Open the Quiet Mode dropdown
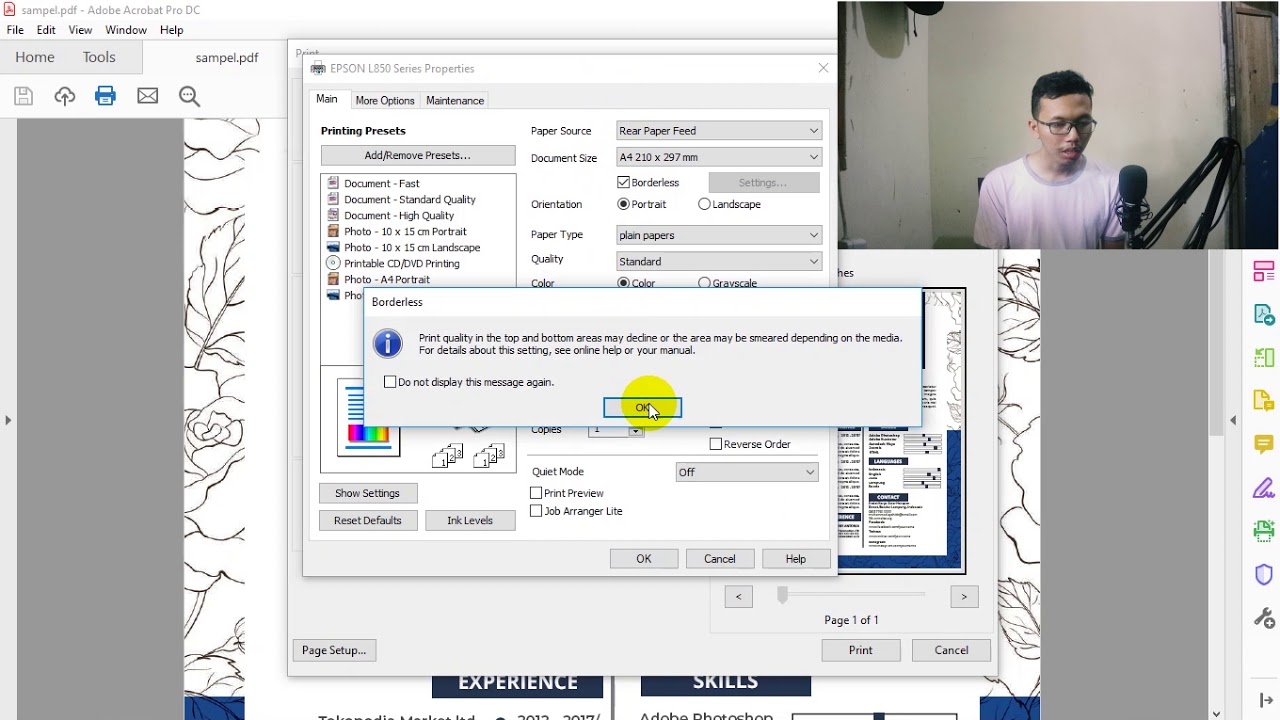 pos(747,472)
